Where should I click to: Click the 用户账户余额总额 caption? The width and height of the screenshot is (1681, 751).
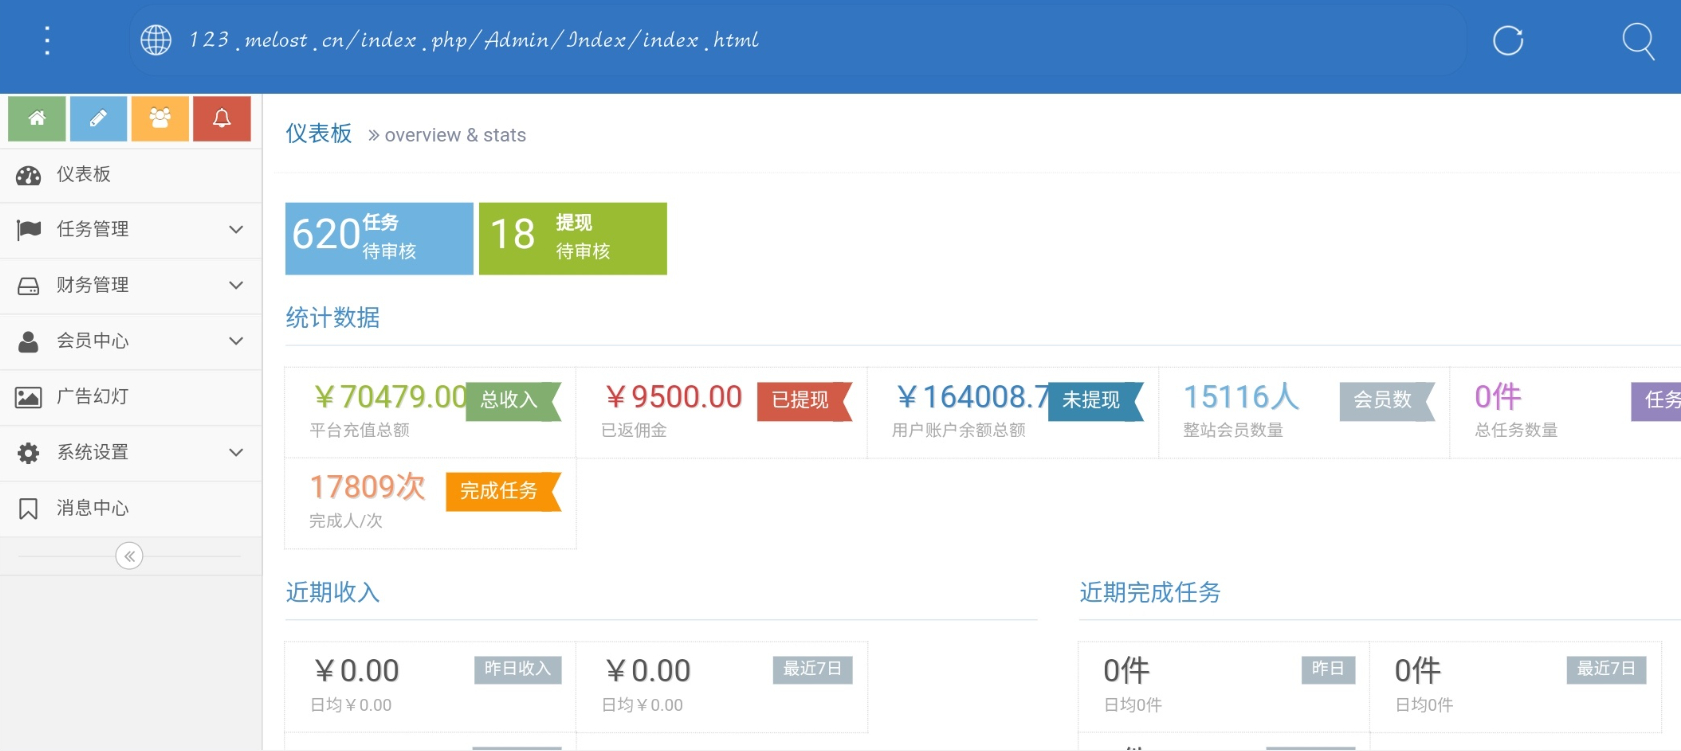coord(959,430)
